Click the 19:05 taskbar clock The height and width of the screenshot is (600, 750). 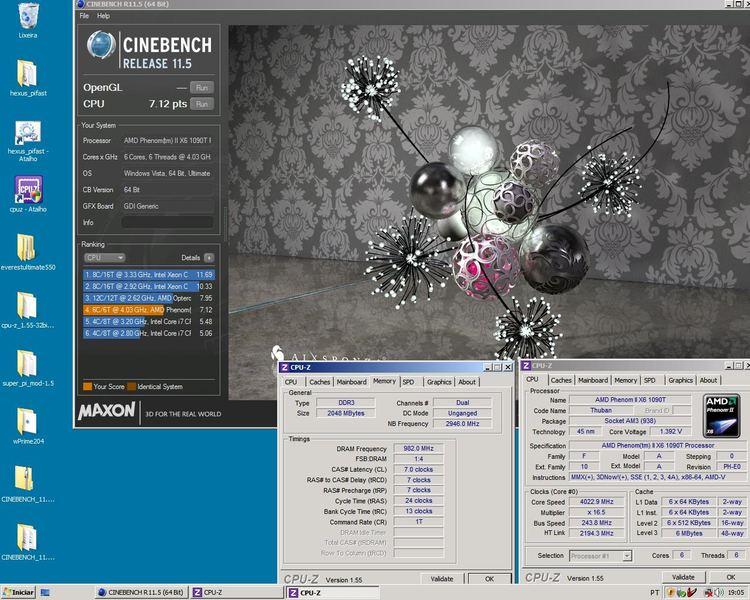[x=736, y=592]
